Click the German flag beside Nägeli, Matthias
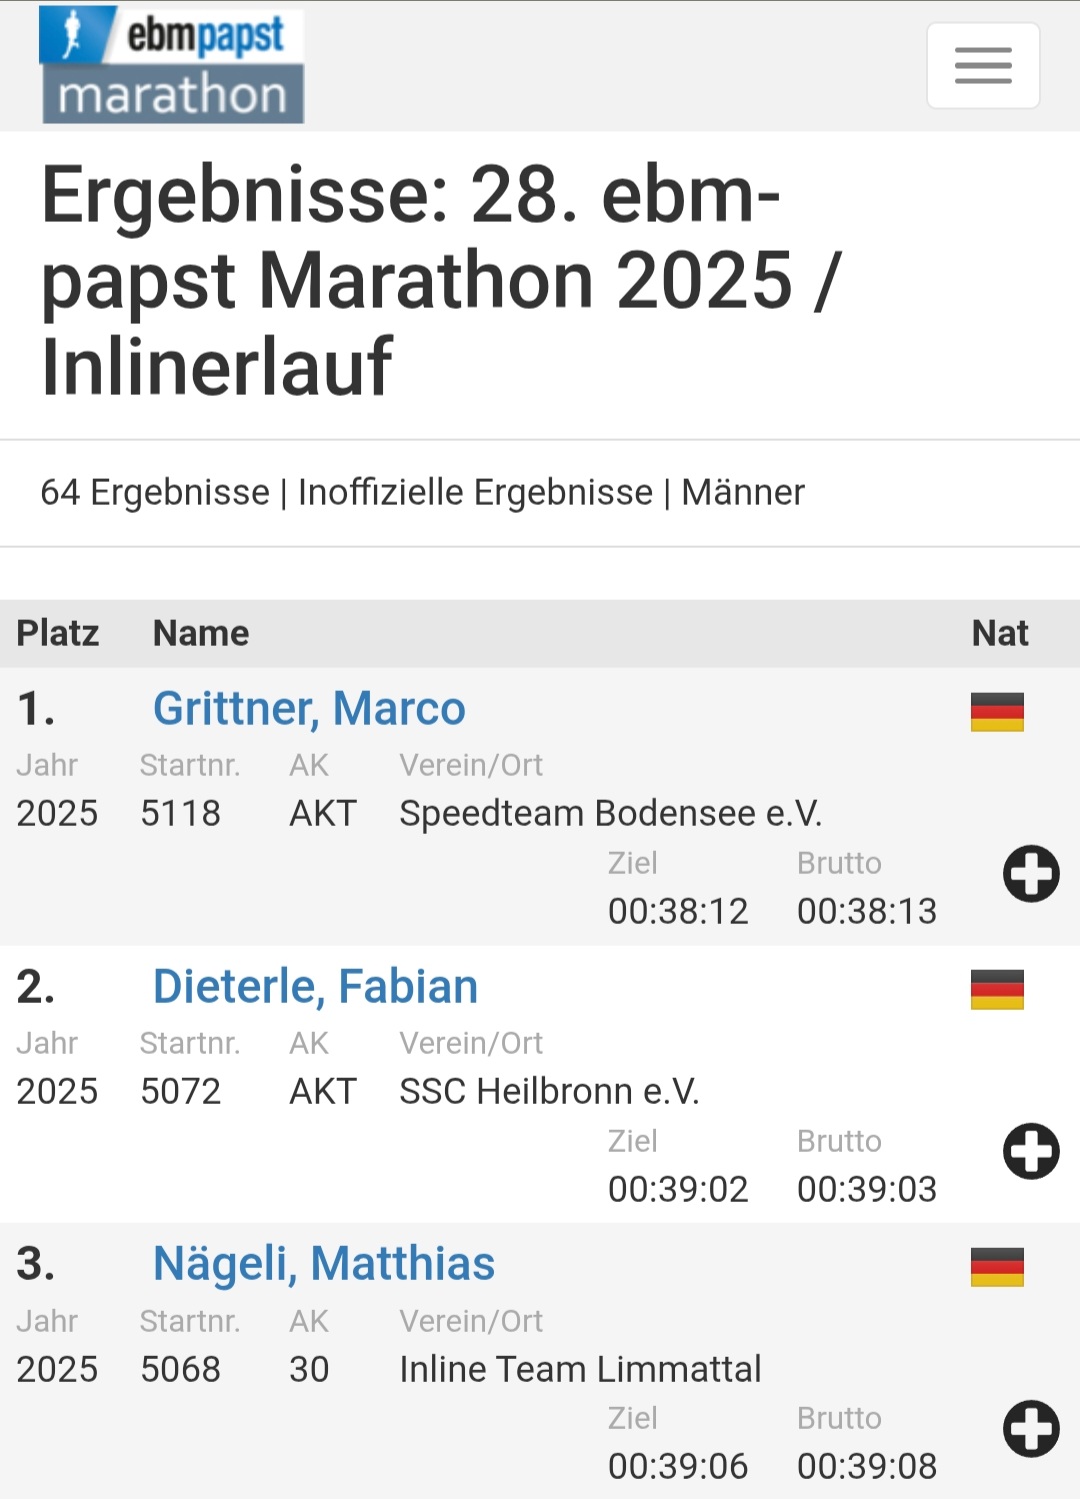 (997, 1267)
